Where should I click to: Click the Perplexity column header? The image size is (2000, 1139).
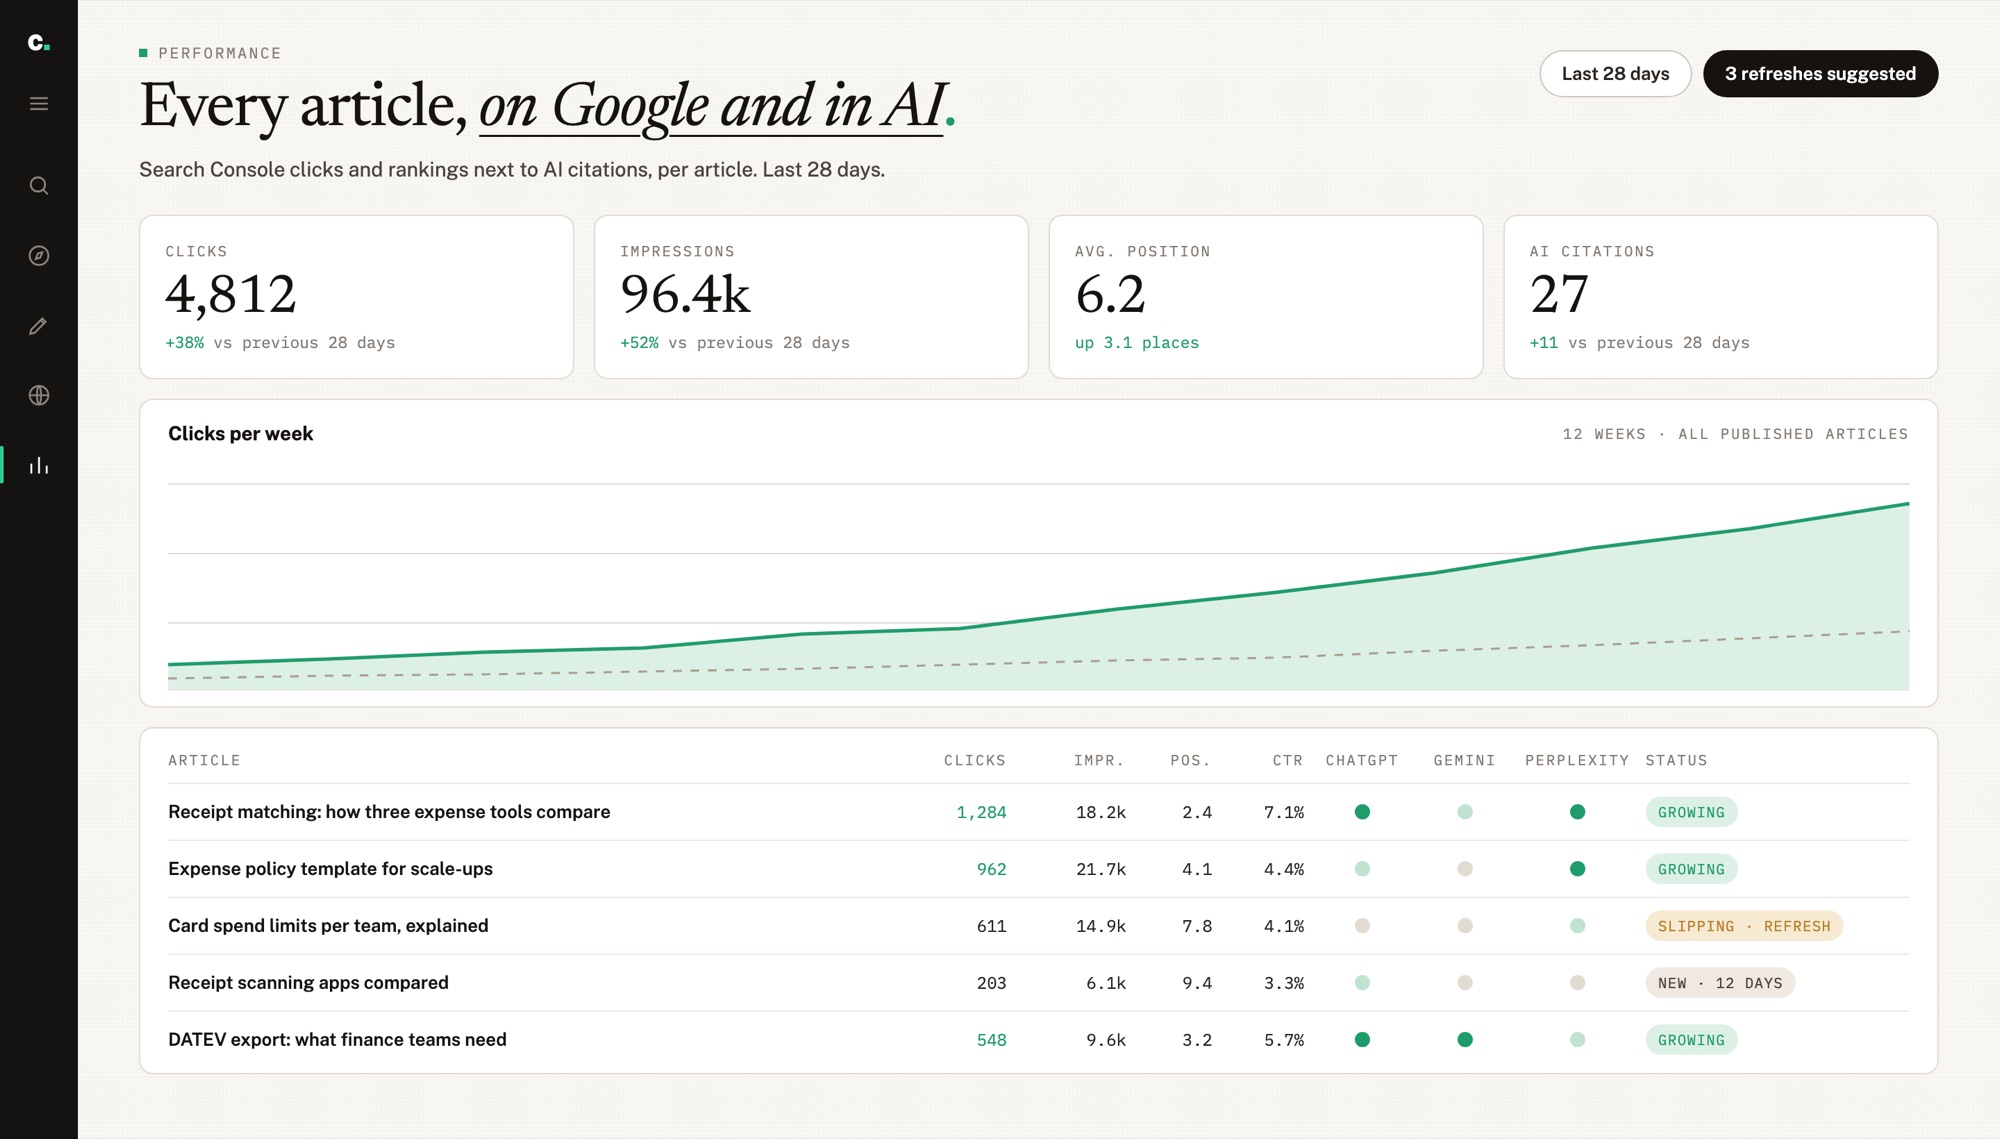click(1577, 761)
